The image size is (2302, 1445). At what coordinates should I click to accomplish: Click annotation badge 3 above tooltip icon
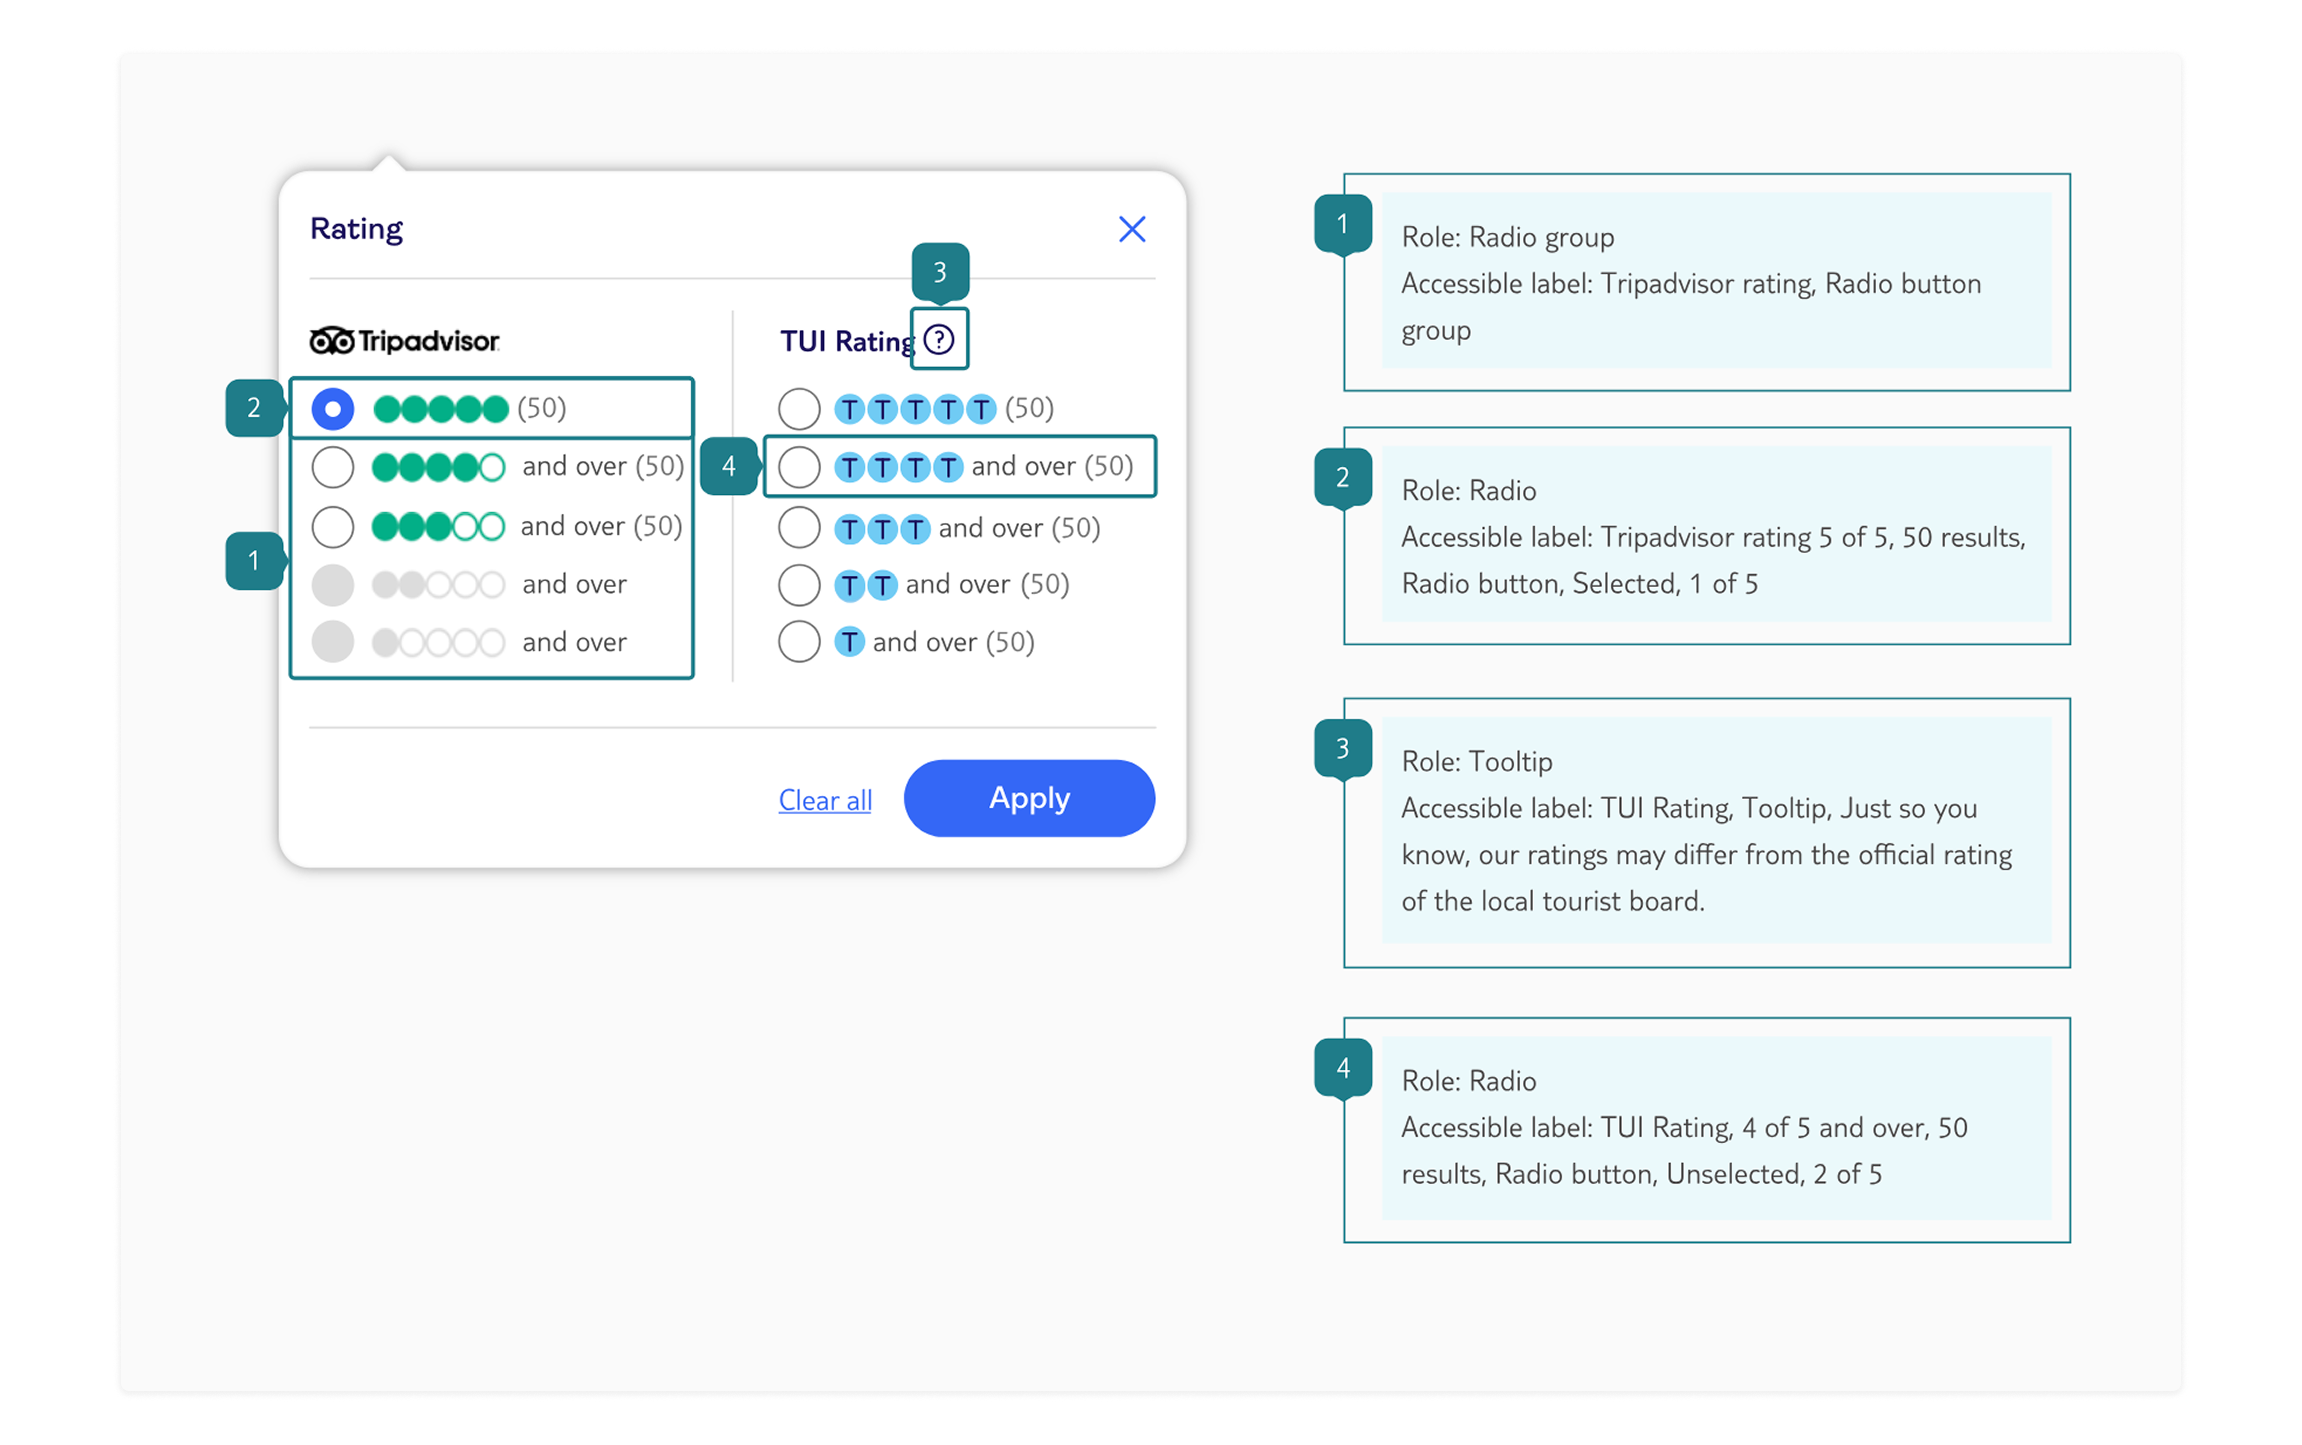[x=940, y=271]
